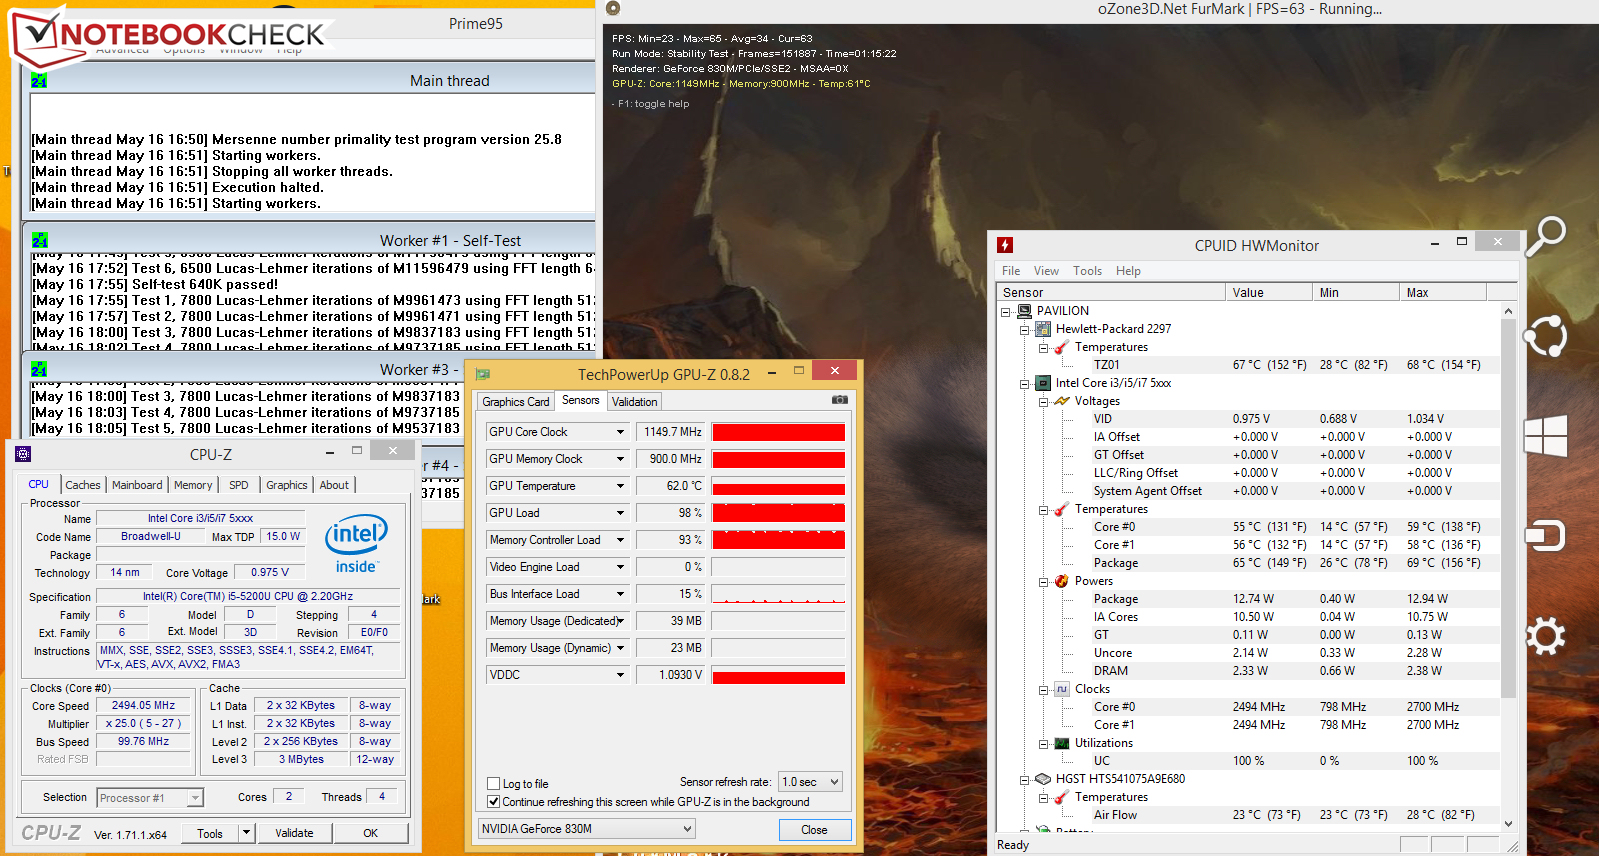Viewport: 1599px width, 856px height.
Task: Collapse the Clocks node in HWMonitor
Action: tap(1044, 689)
